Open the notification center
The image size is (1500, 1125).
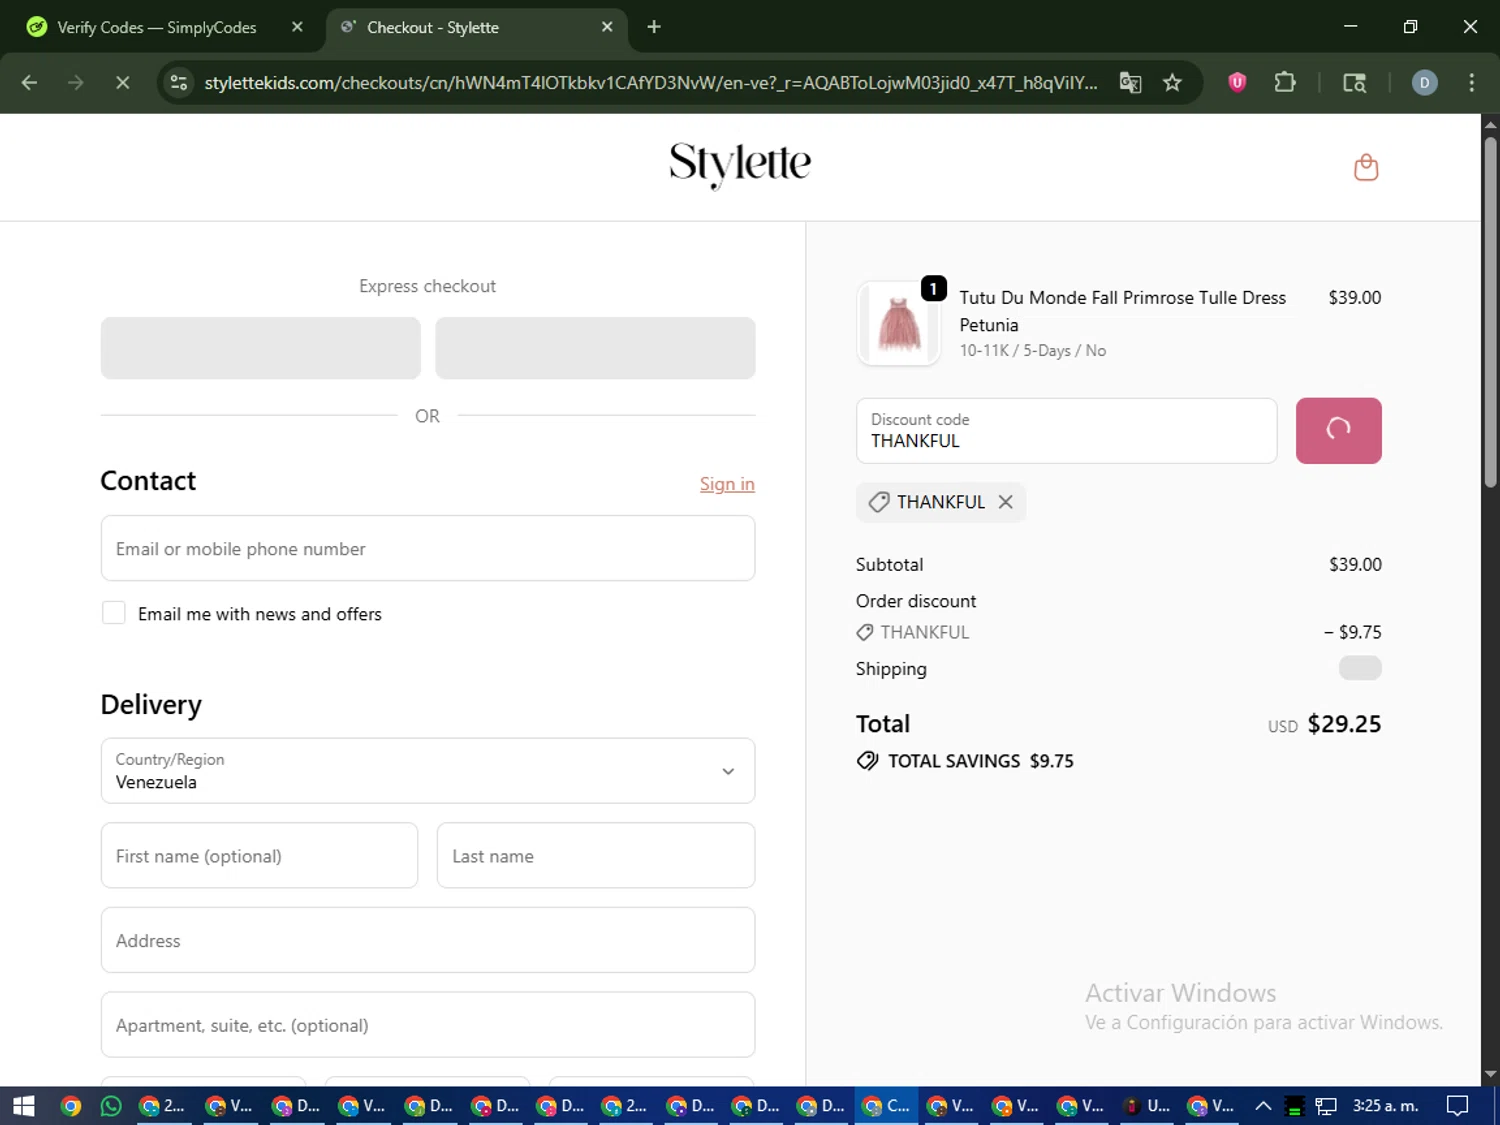(1458, 1106)
